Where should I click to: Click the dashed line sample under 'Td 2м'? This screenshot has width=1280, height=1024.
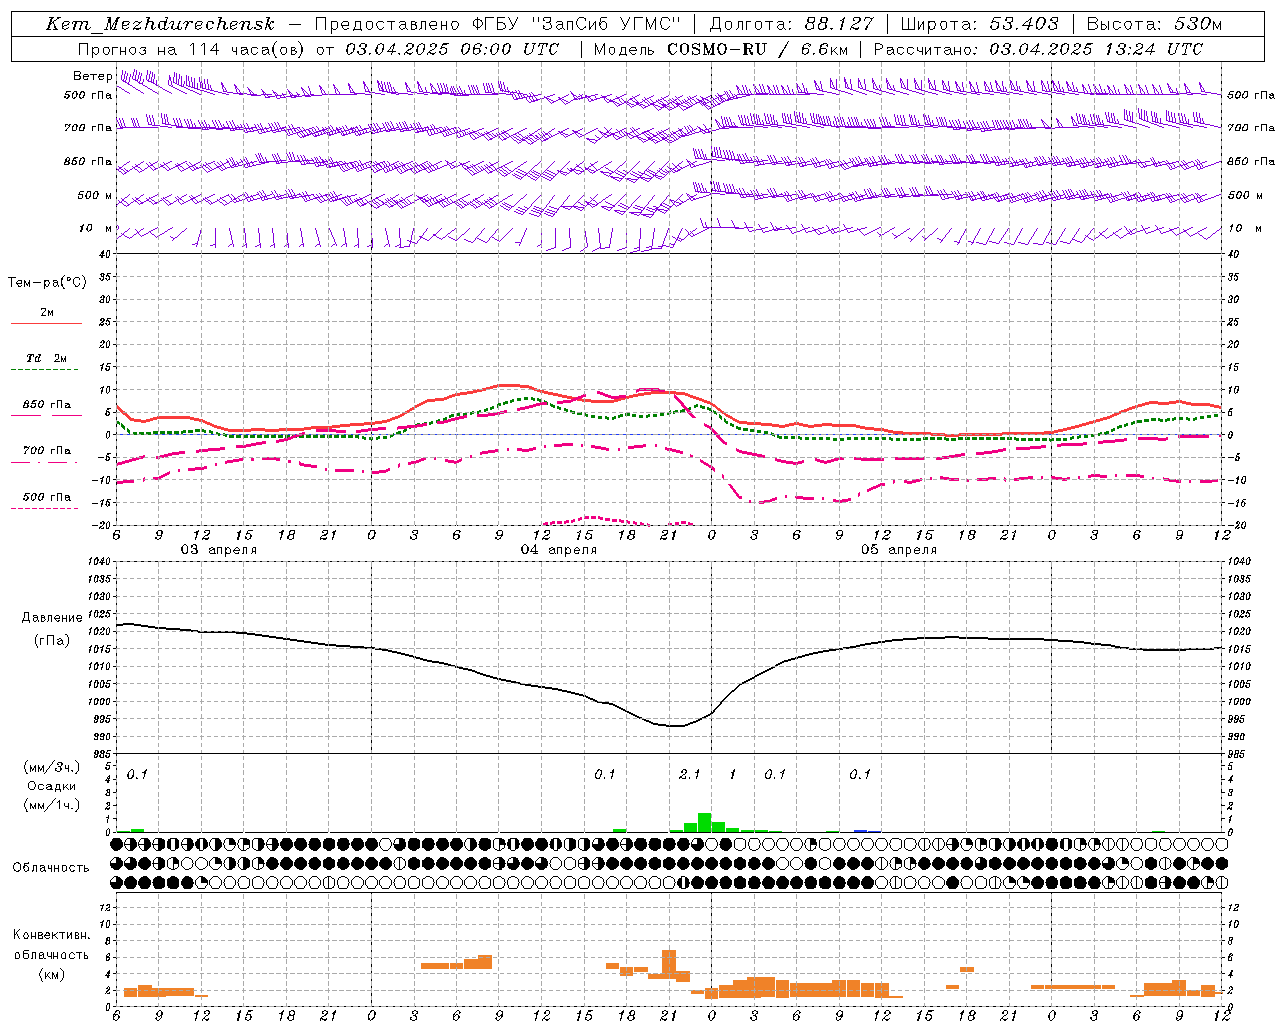coord(44,370)
